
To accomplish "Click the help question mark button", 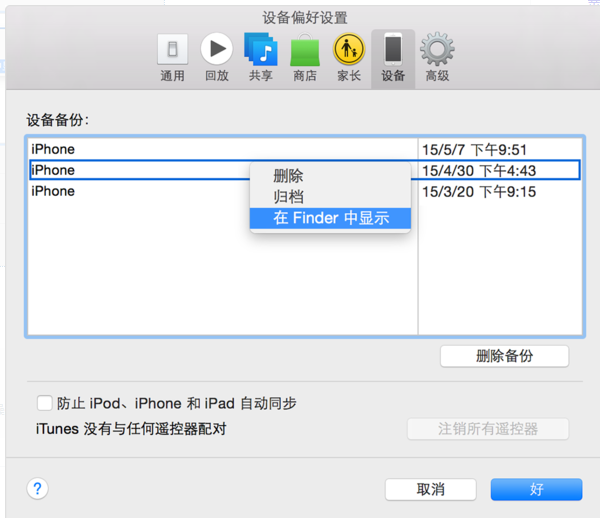I will (38, 489).
